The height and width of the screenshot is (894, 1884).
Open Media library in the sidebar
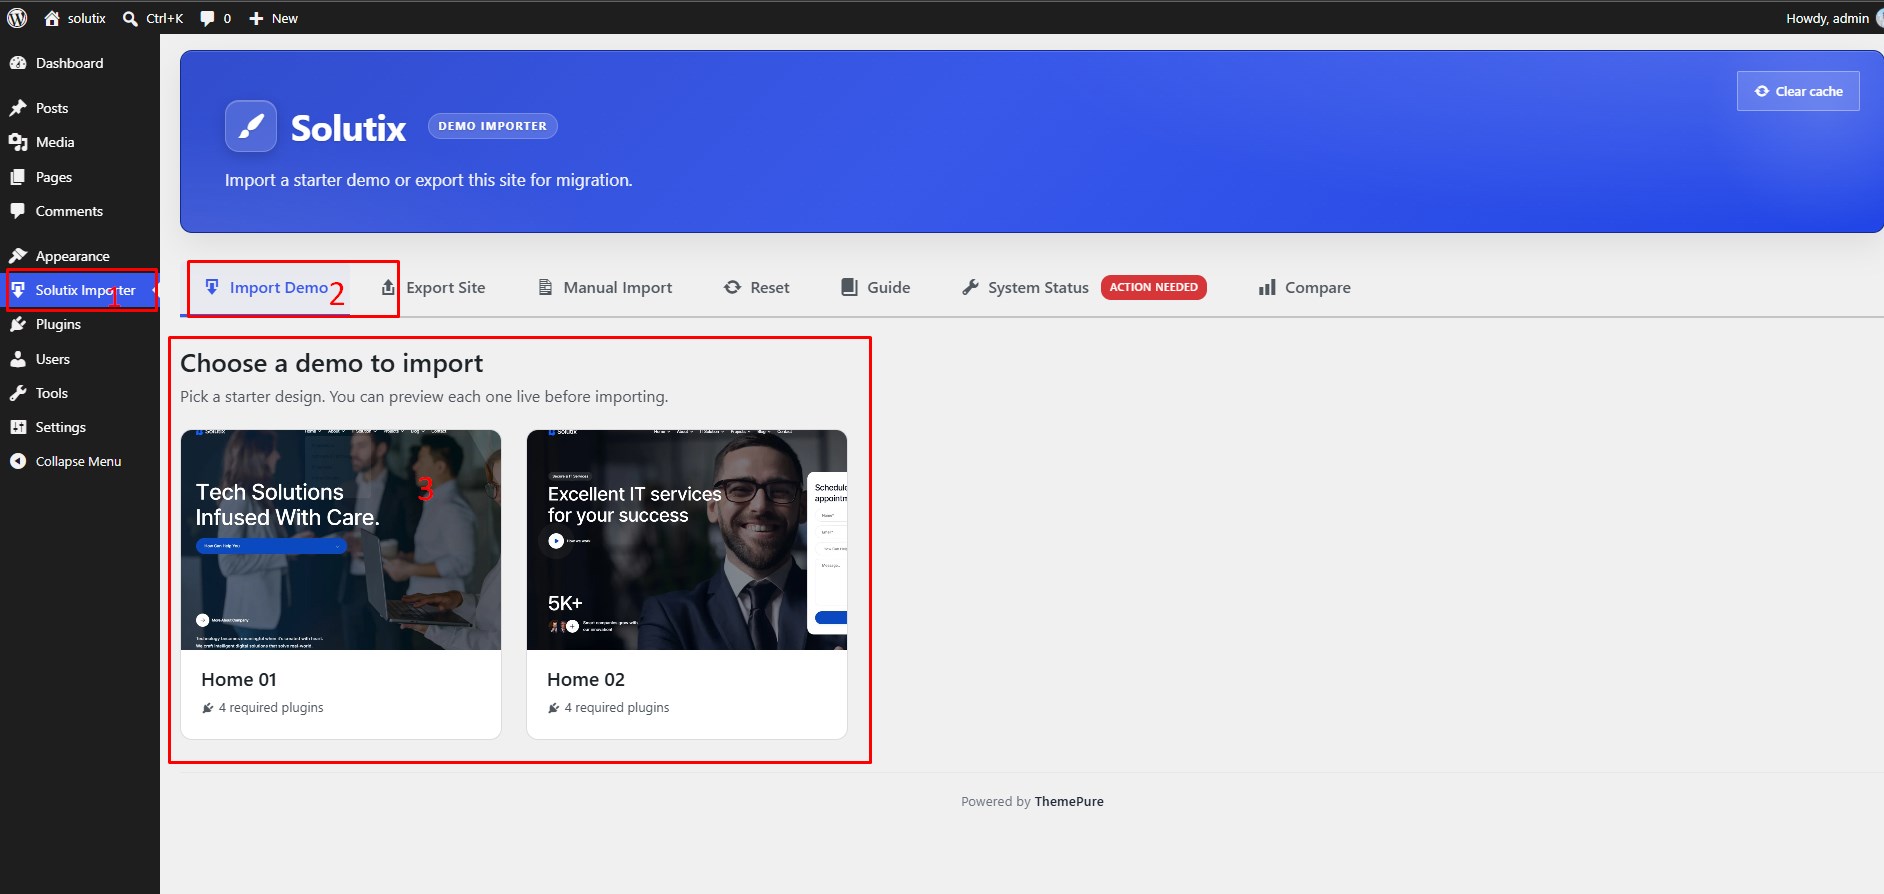click(x=80, y=142)
